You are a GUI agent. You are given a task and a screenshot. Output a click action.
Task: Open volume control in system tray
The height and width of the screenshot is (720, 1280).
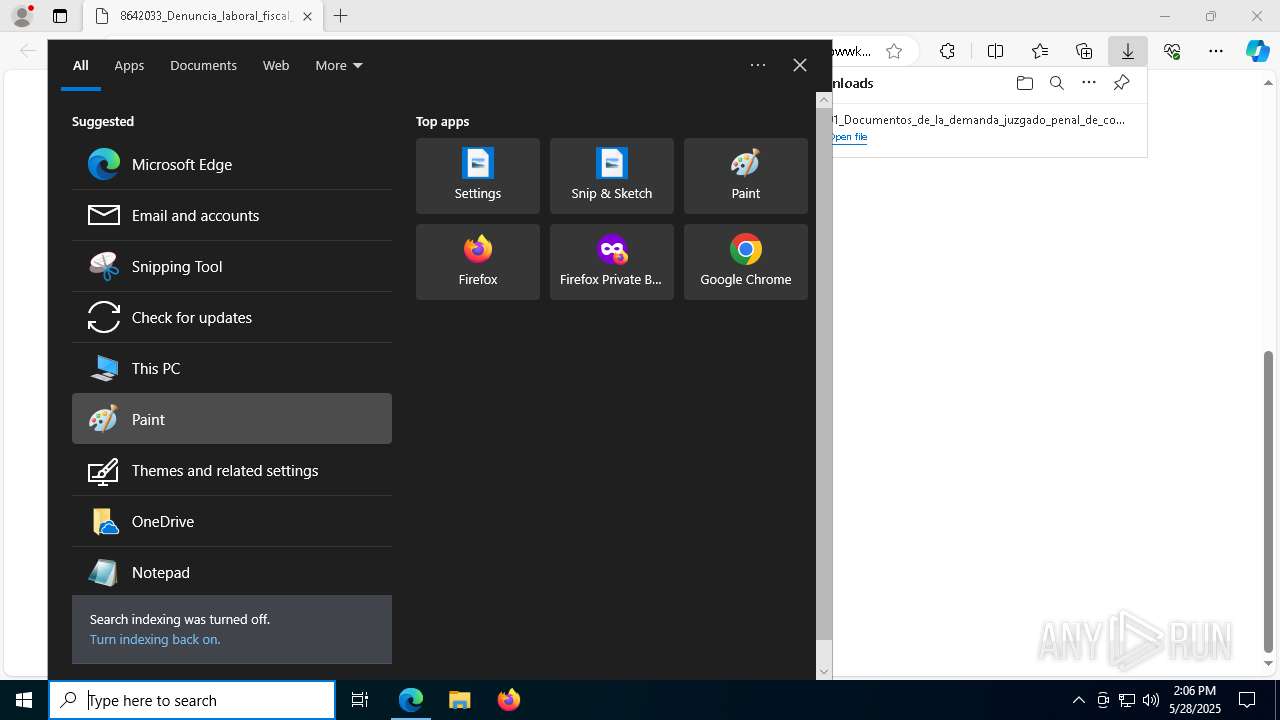(x=1151, y=700)
